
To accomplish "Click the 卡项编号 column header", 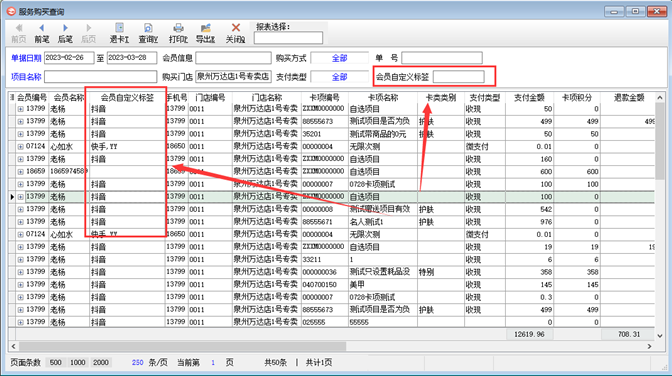I will [x=324, y=98].
